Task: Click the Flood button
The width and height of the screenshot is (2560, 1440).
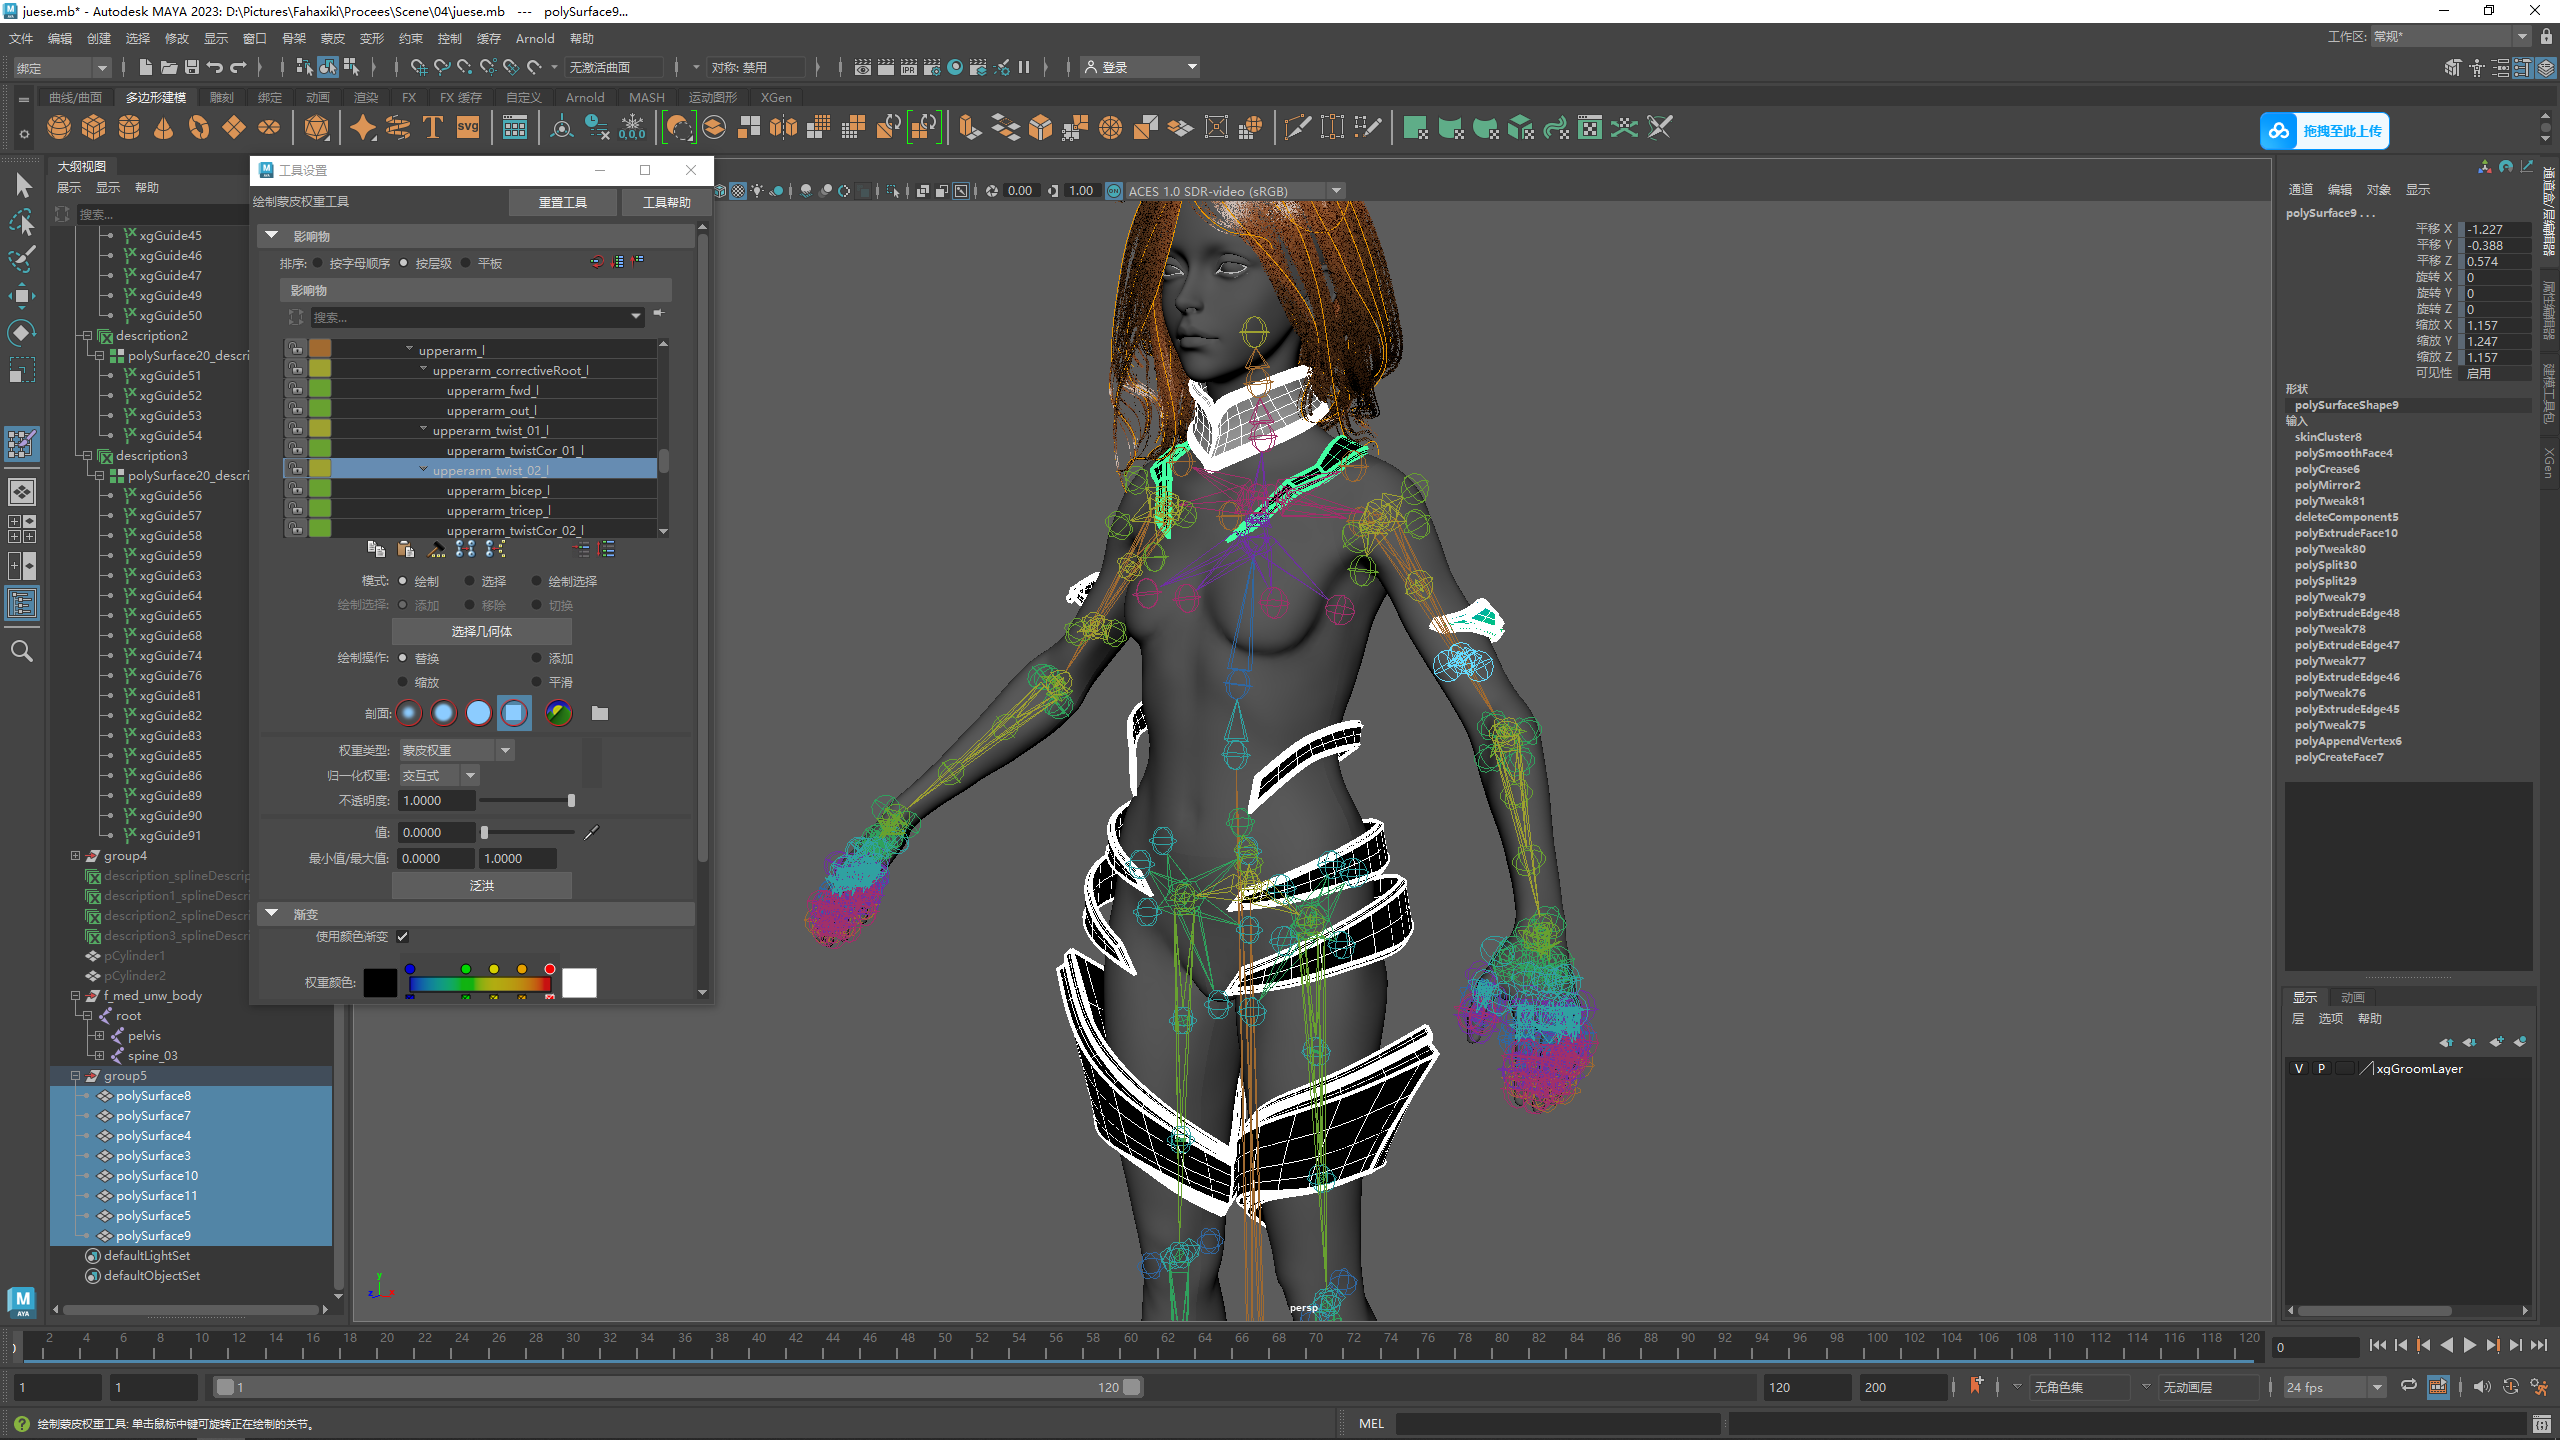Action: [482, 885]
